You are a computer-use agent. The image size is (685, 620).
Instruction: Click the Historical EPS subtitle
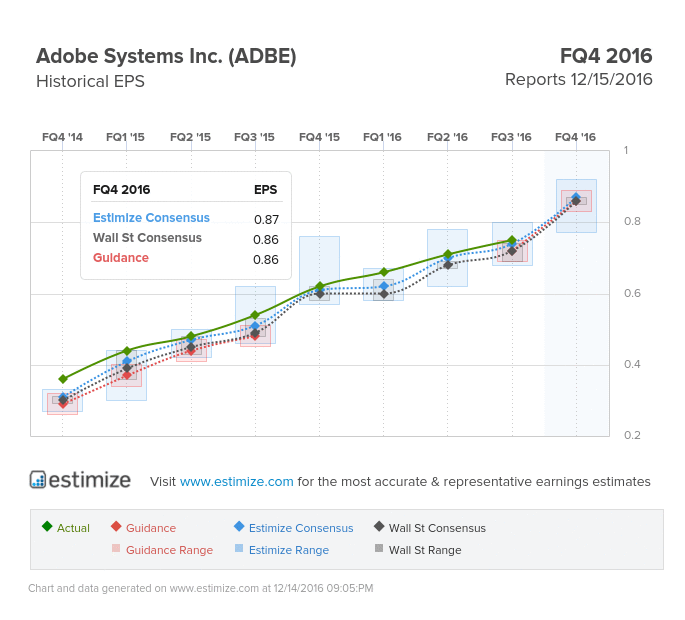pyautogui.click(x=90, y=81)
